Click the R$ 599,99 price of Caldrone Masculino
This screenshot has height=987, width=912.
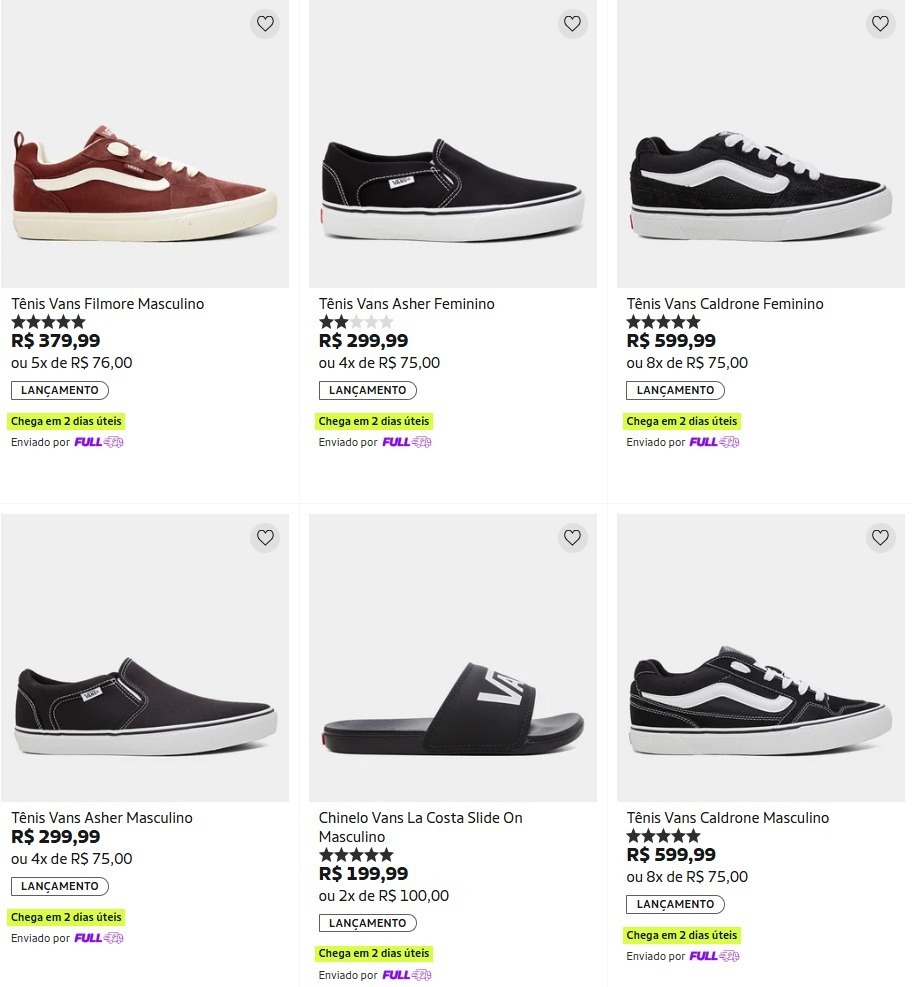pyautogui.click(x=671, y=855)
